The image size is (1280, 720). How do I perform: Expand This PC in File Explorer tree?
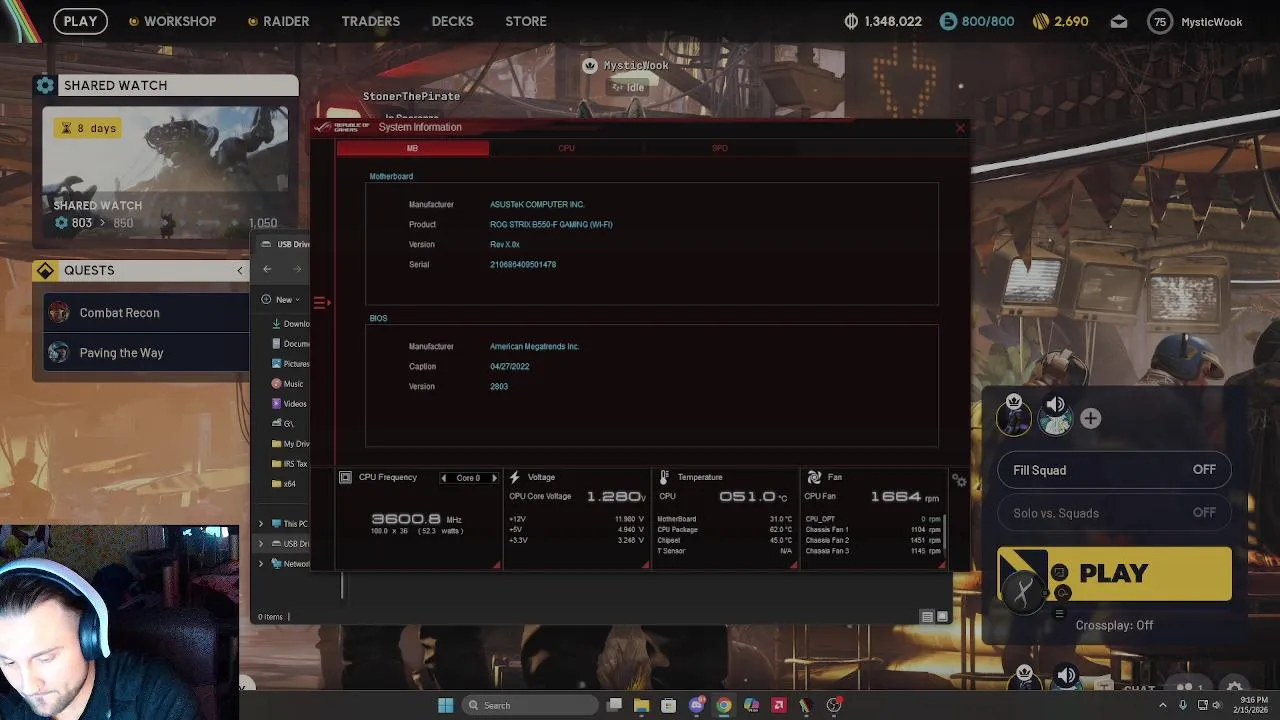[x=261, y=524]
